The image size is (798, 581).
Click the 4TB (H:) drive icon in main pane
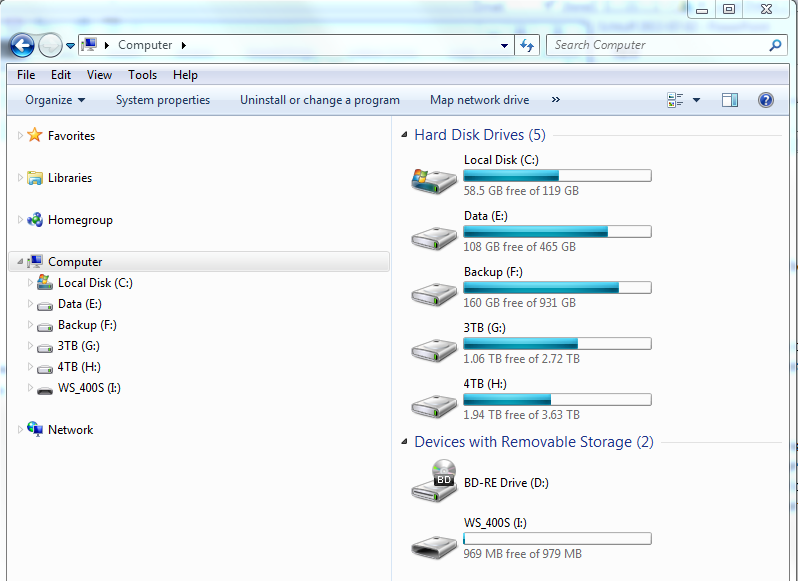coord(434,405)
